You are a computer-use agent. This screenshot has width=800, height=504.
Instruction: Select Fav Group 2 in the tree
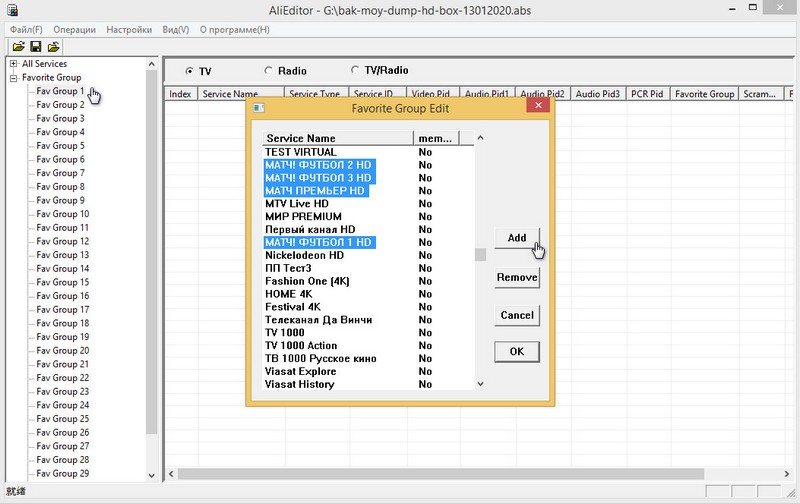pyautogui.click(x=60, y=105)
